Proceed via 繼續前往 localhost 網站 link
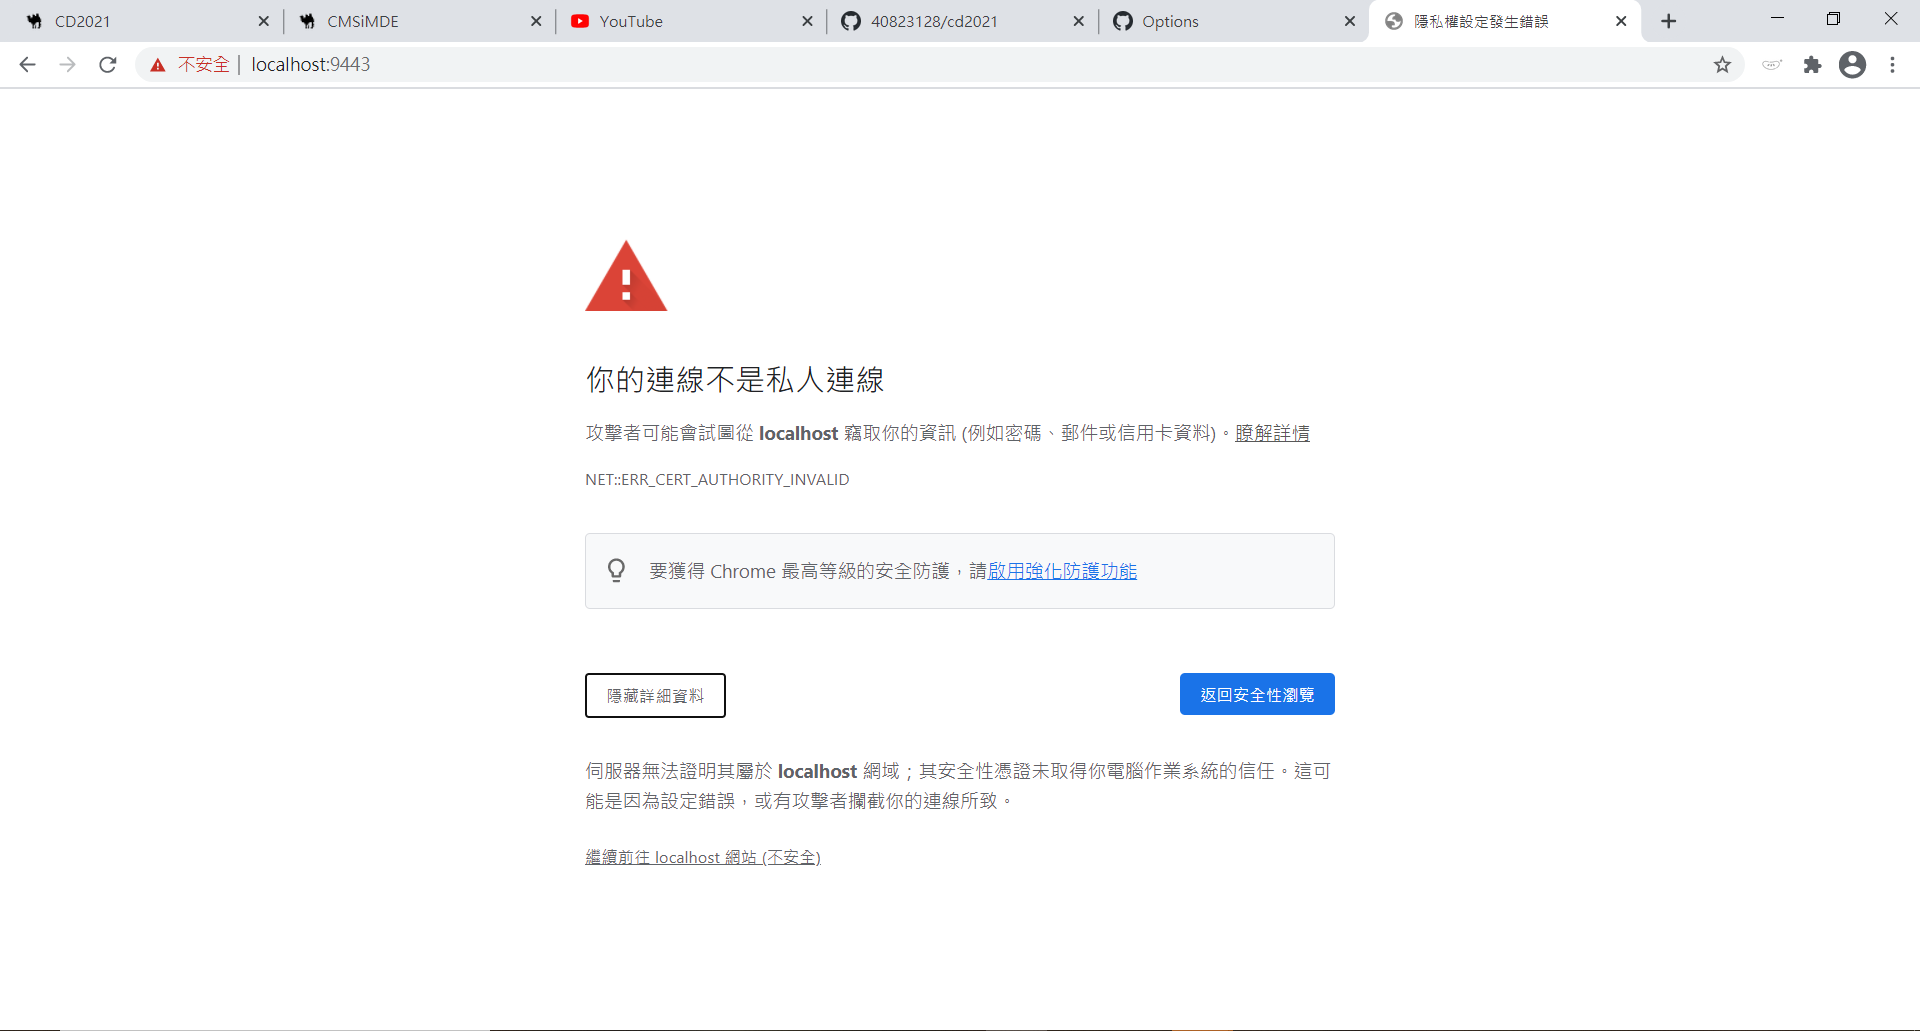Screen dimensions: 1920x1031 coord(703,857)
